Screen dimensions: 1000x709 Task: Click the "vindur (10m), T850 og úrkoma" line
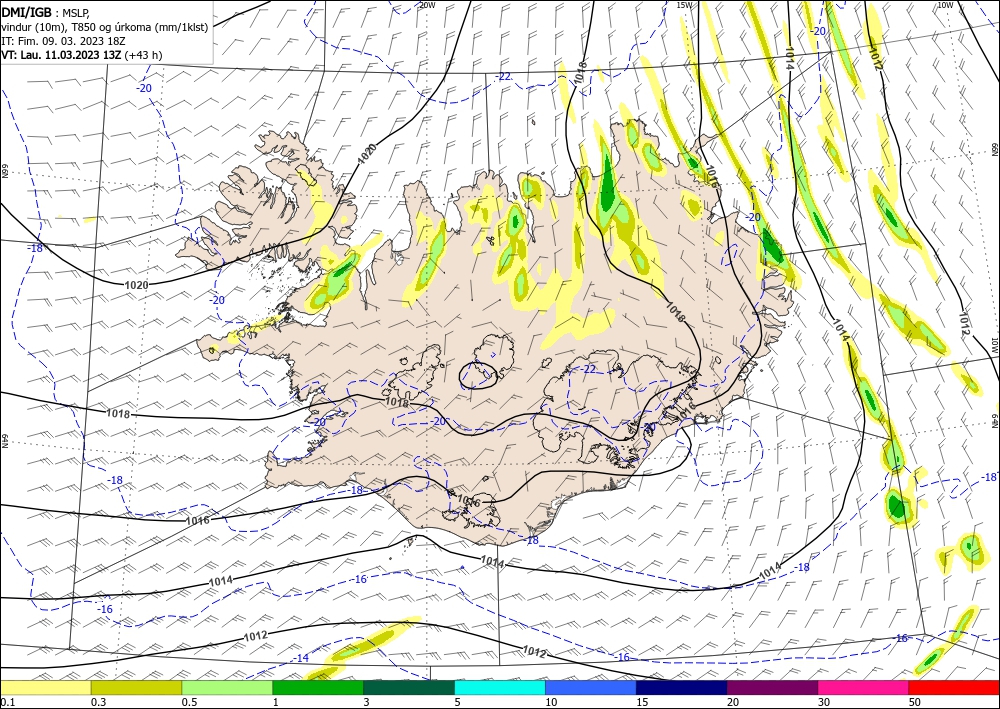[105, 27]
